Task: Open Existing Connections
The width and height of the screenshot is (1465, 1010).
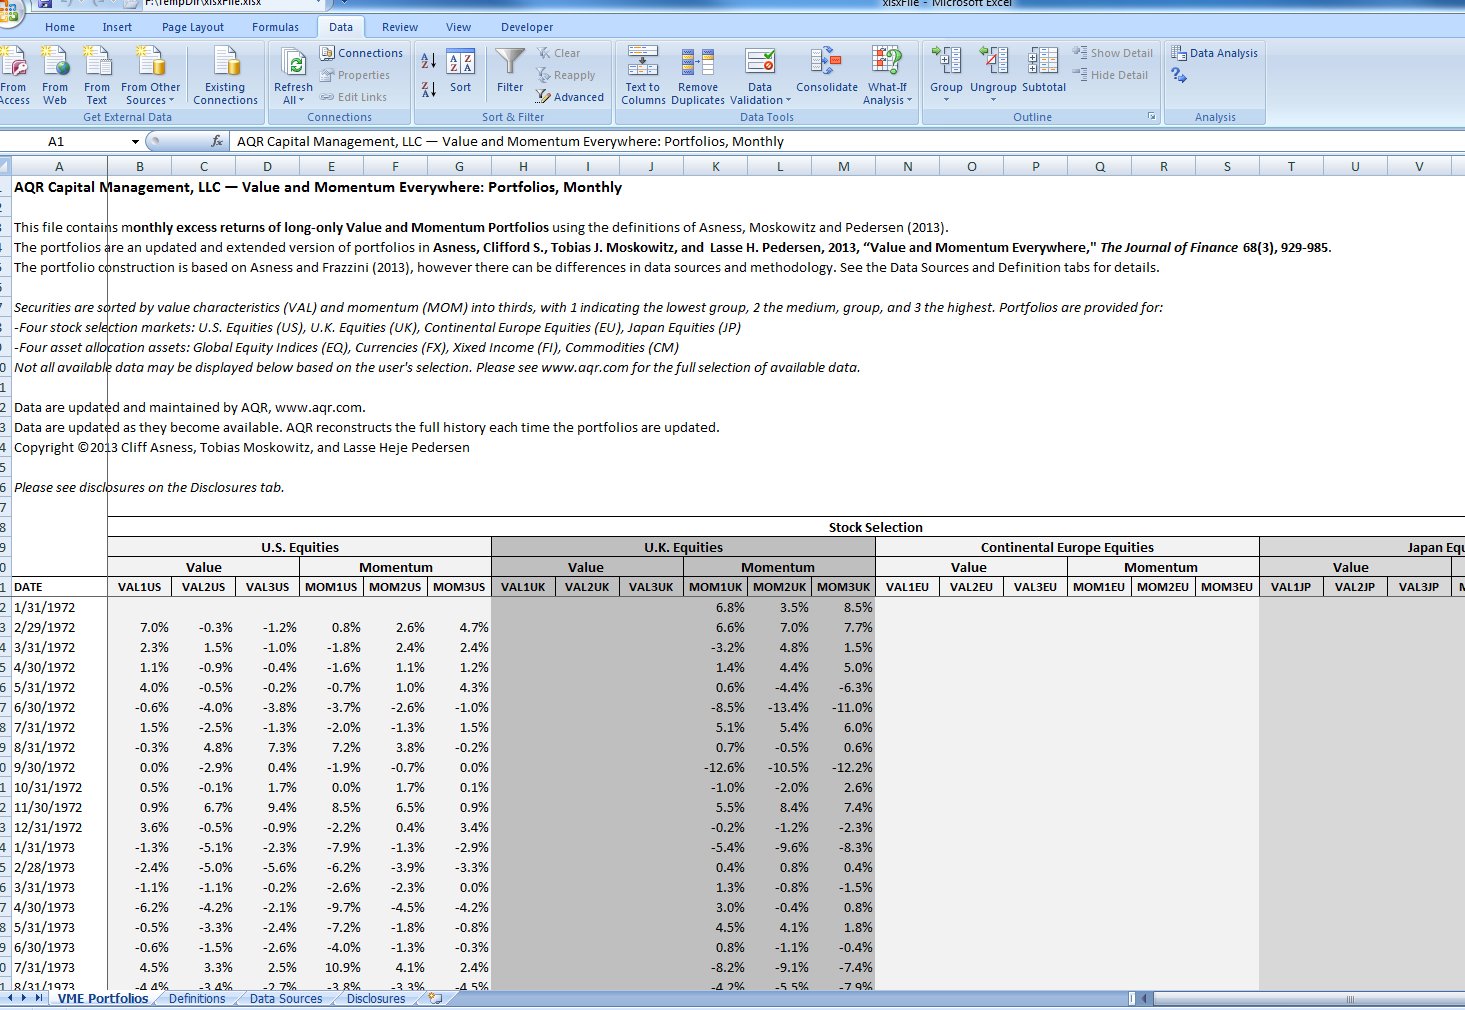Action: 225,75
